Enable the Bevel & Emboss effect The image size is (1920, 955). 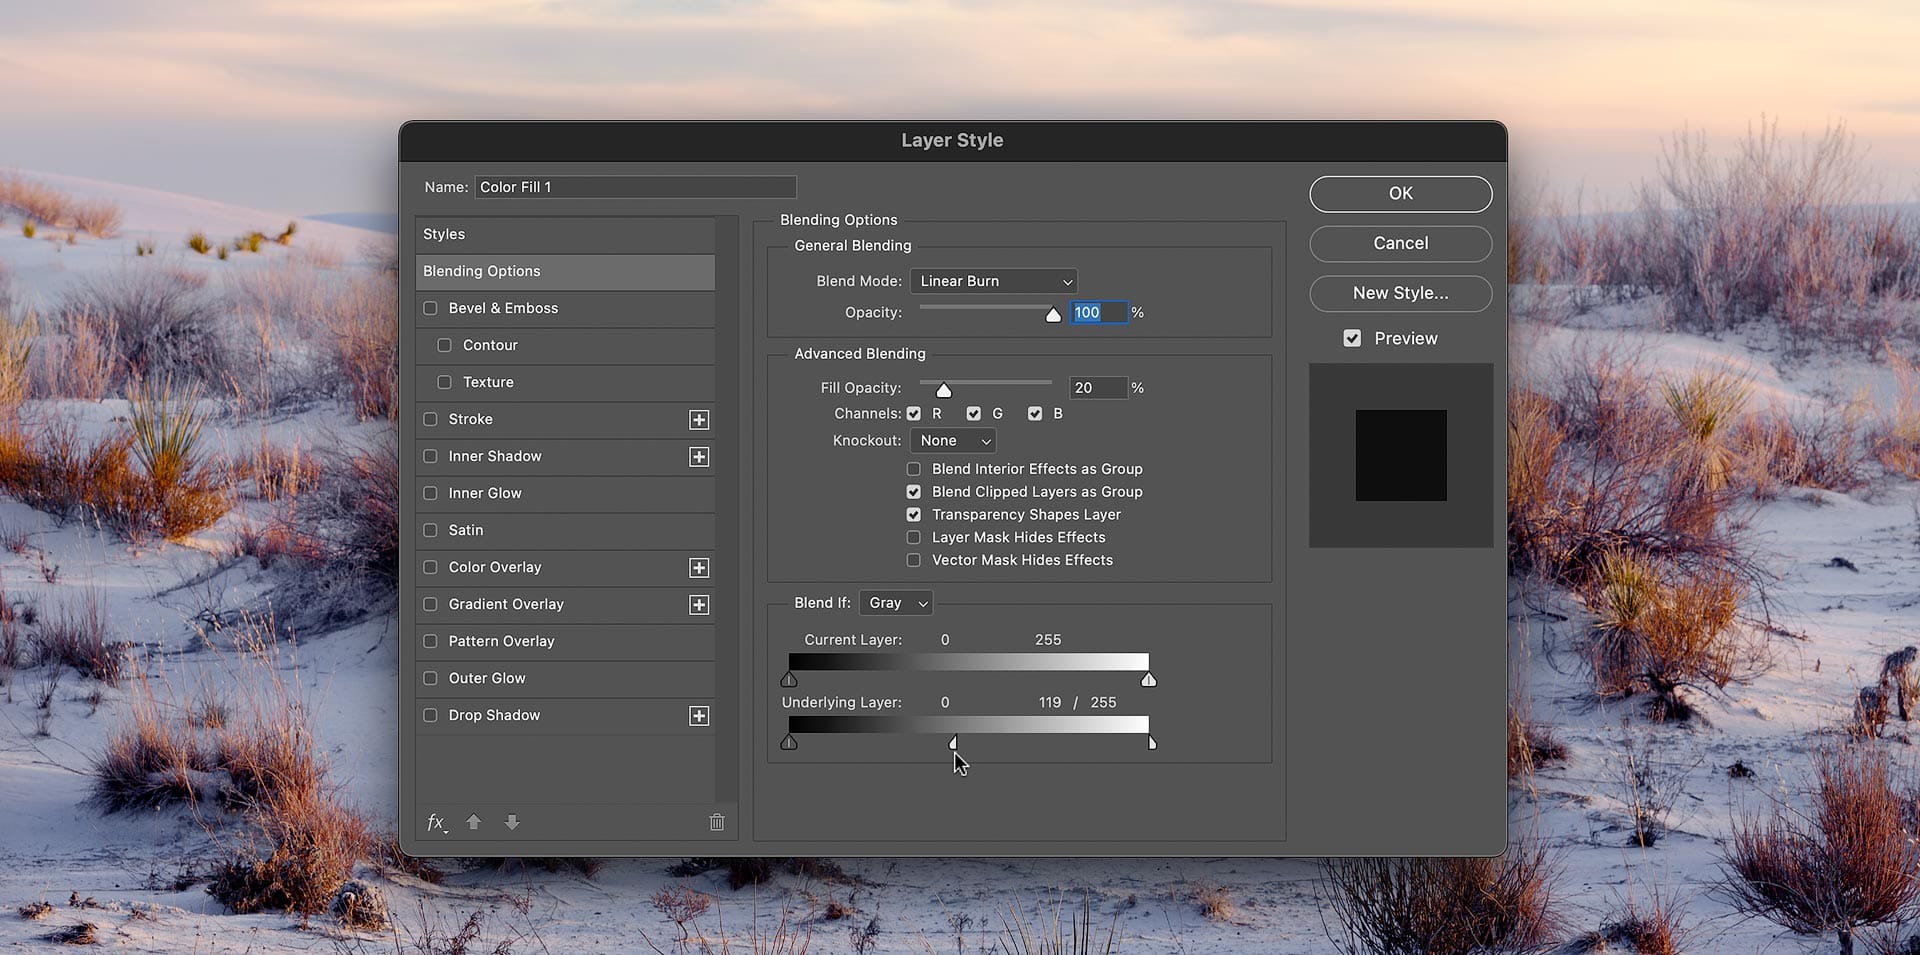(x=430, y=308)
